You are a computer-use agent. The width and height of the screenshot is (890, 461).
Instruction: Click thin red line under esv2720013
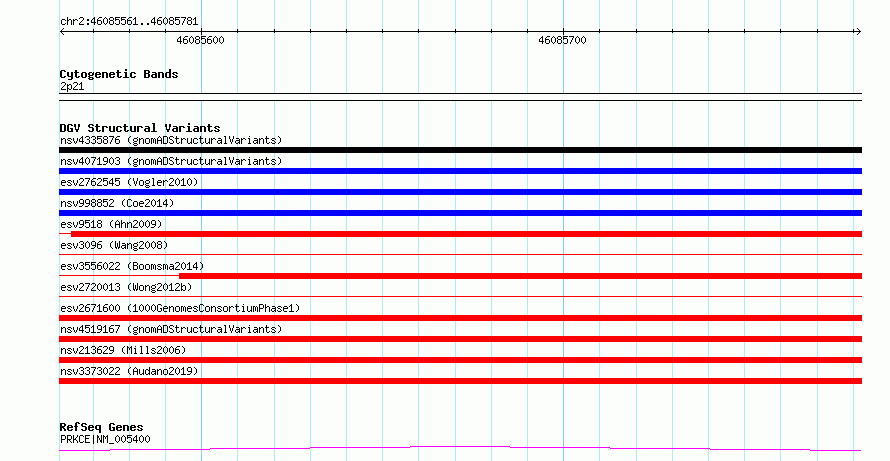460,296
